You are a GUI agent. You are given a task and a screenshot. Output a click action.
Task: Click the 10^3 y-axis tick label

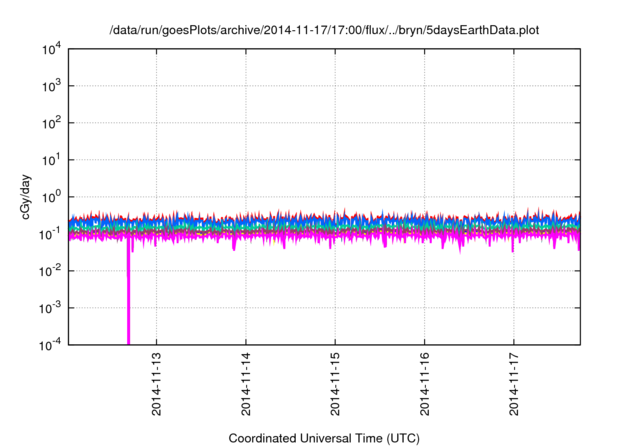(x=51, y=86)
